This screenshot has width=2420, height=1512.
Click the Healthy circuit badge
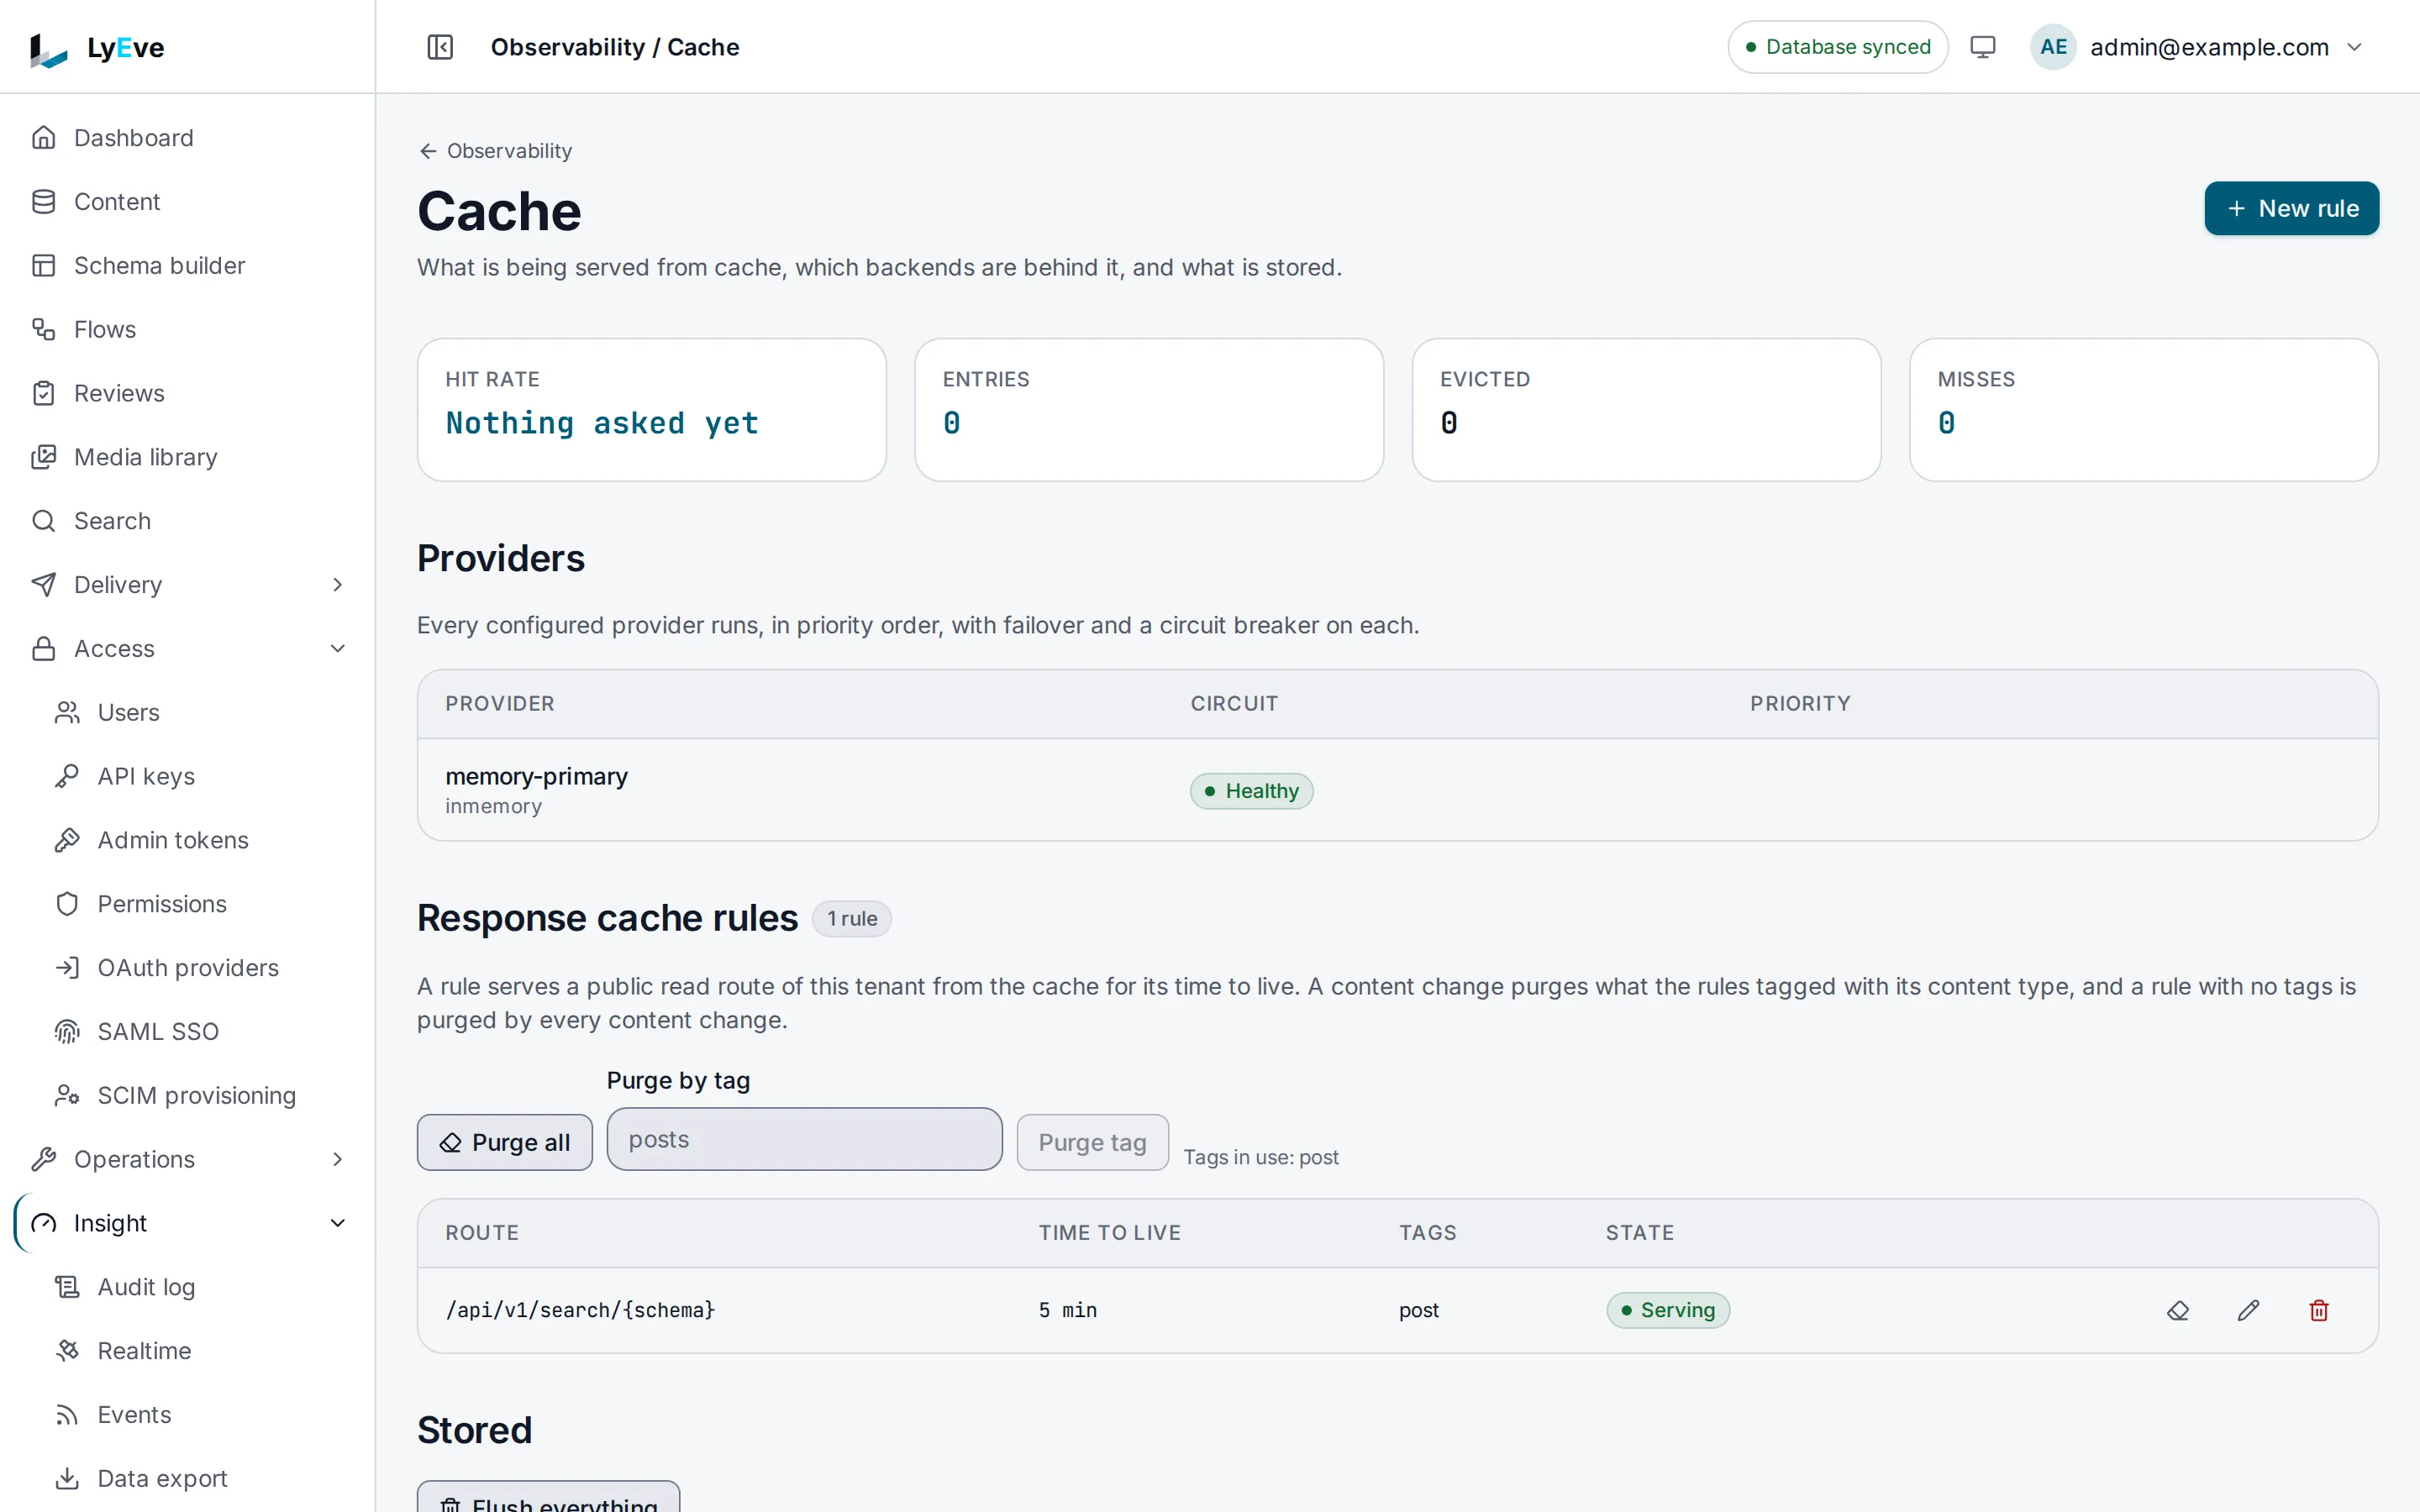(x=1251, y=791)
